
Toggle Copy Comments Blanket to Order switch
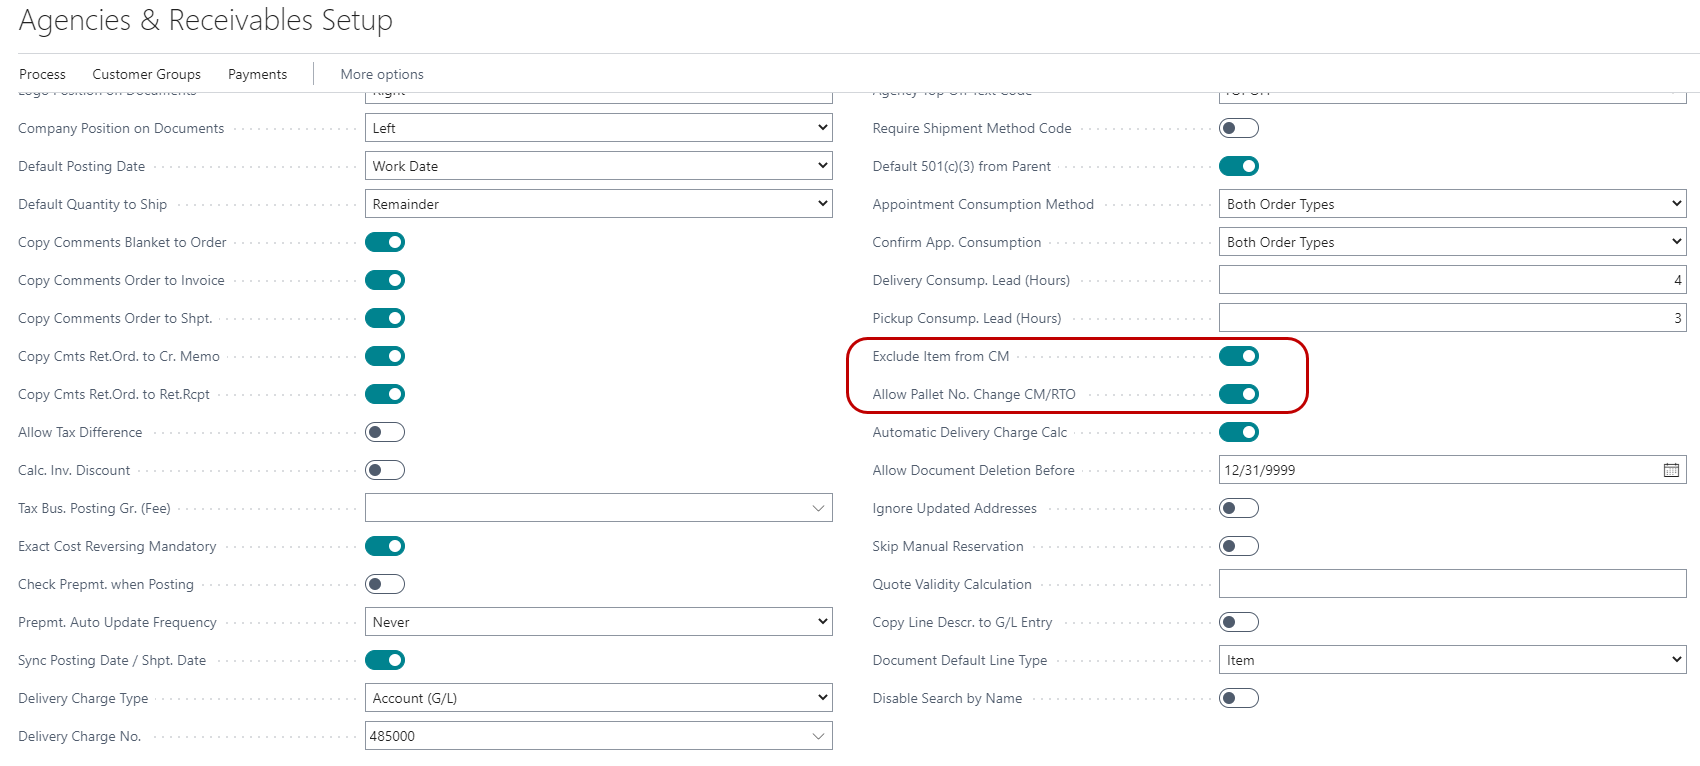[x=385, y=242]
